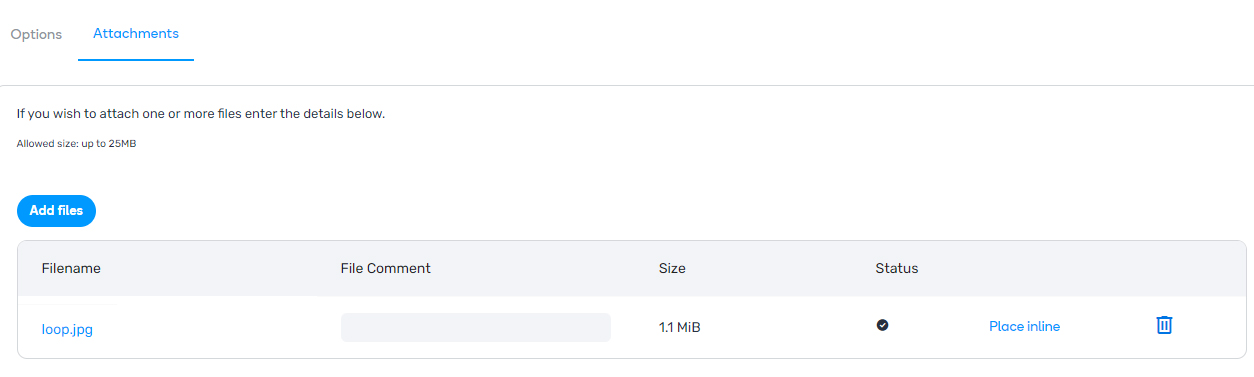
Task: Click Place inline for loop.jpg
Action: (x=1024, y=326)
